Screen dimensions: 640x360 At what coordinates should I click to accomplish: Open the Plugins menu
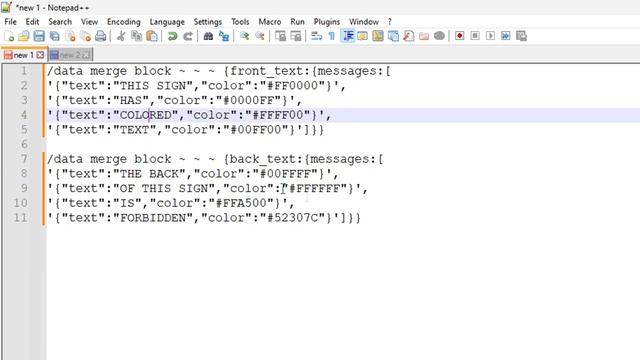[x=327, y=22]
